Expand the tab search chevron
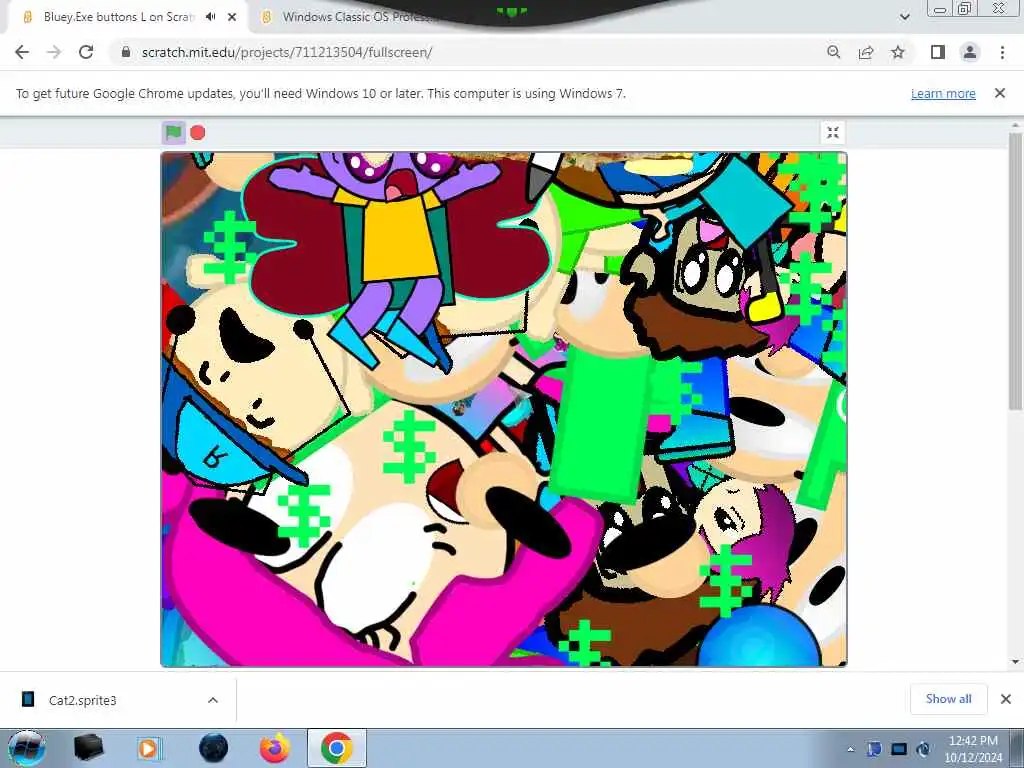Viewport: 1024px width, 768px height. tap(904, 17)
